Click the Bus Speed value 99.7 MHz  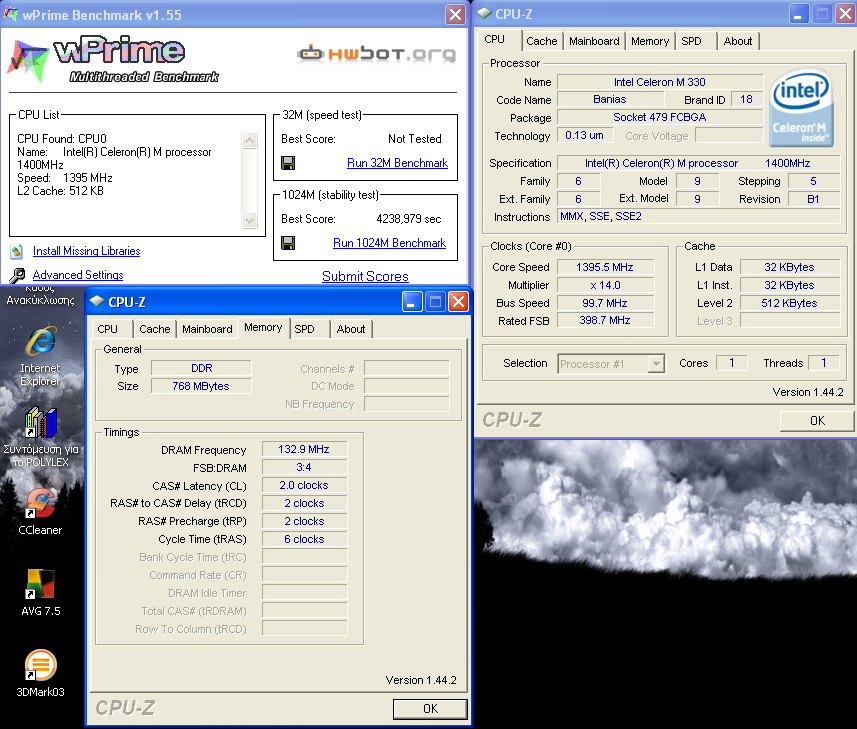click(605, 303)
